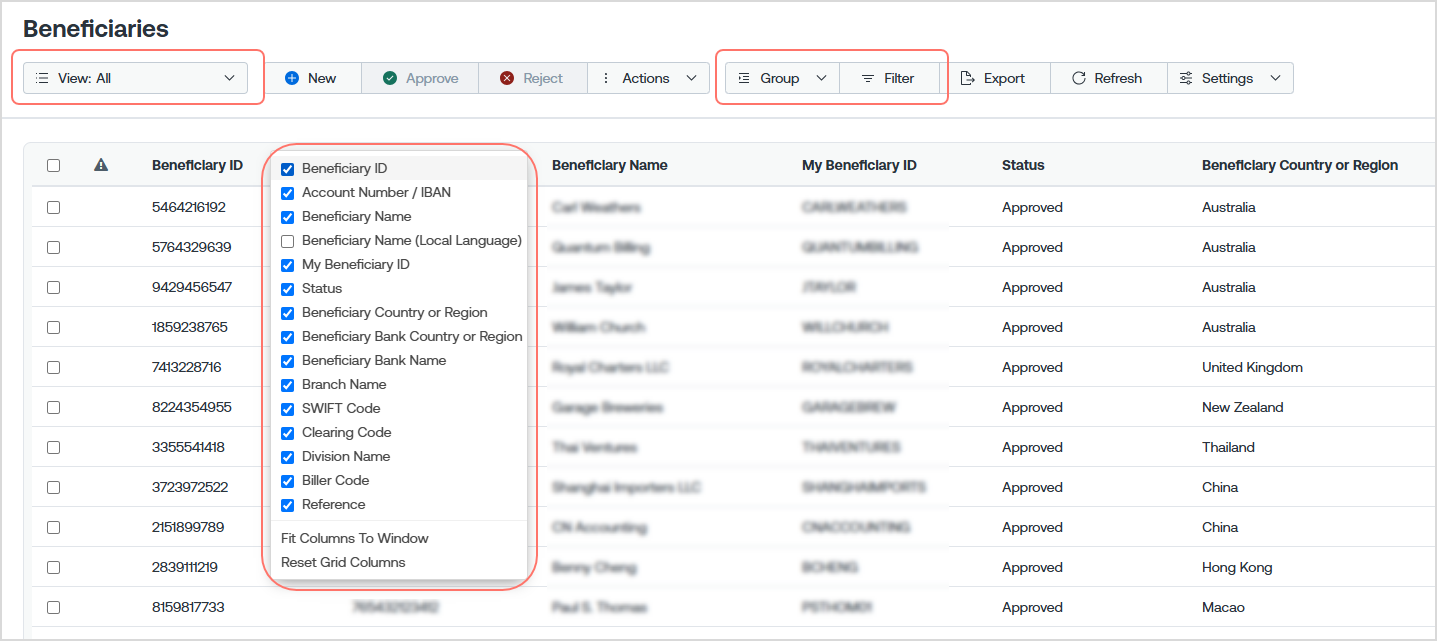Click the list icon in View selector
Viewport: 1437px width, 641px height.
[42, 78]
